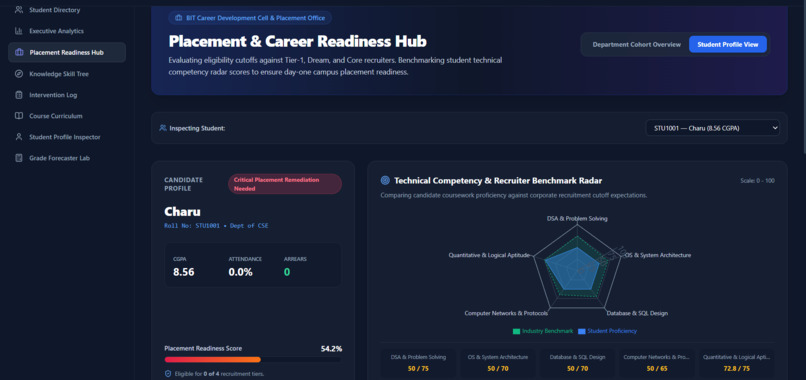Click the radar icon beside Technical Competency title
The width and height of the screenshot is (806, 380).
pos(385,180)
